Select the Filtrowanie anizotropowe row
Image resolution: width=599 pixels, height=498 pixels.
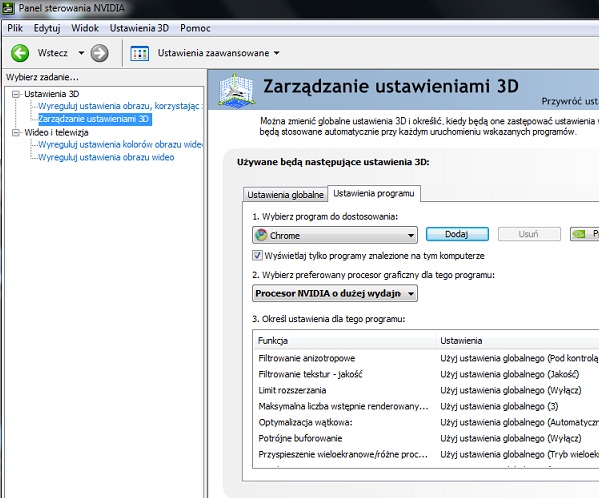(426, 358)
